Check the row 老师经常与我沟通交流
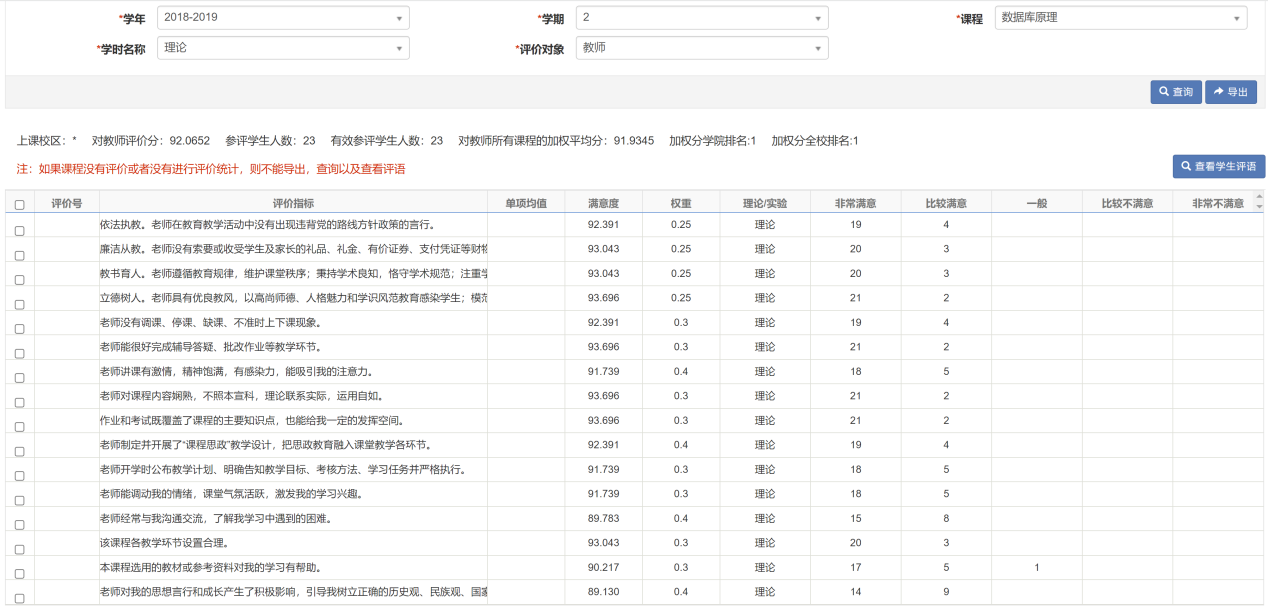Screen dimensions: 1268x610 [19, 524]
